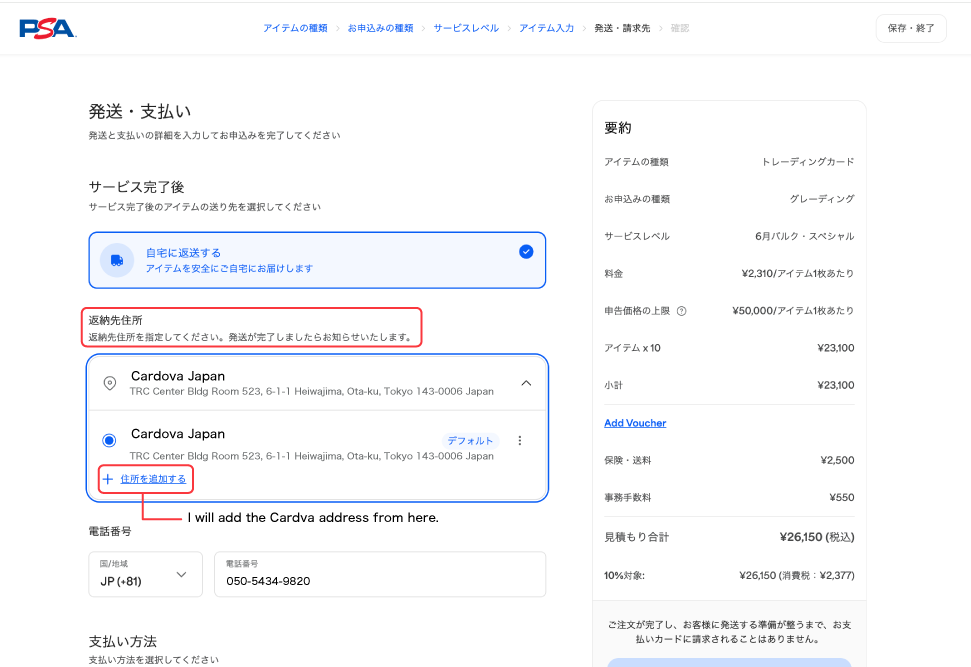
Task: Go to the サービスレベル step
Action: (466, 28)
